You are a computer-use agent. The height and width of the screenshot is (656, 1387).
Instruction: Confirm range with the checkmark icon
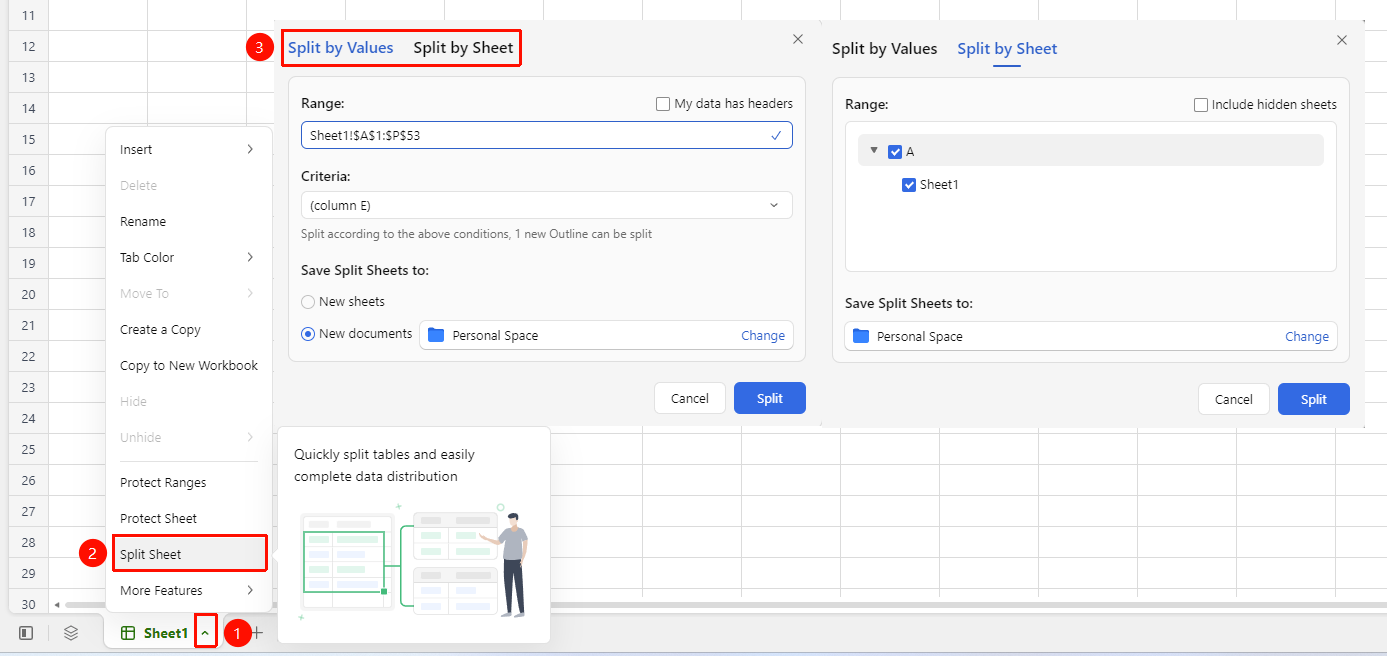776,135
